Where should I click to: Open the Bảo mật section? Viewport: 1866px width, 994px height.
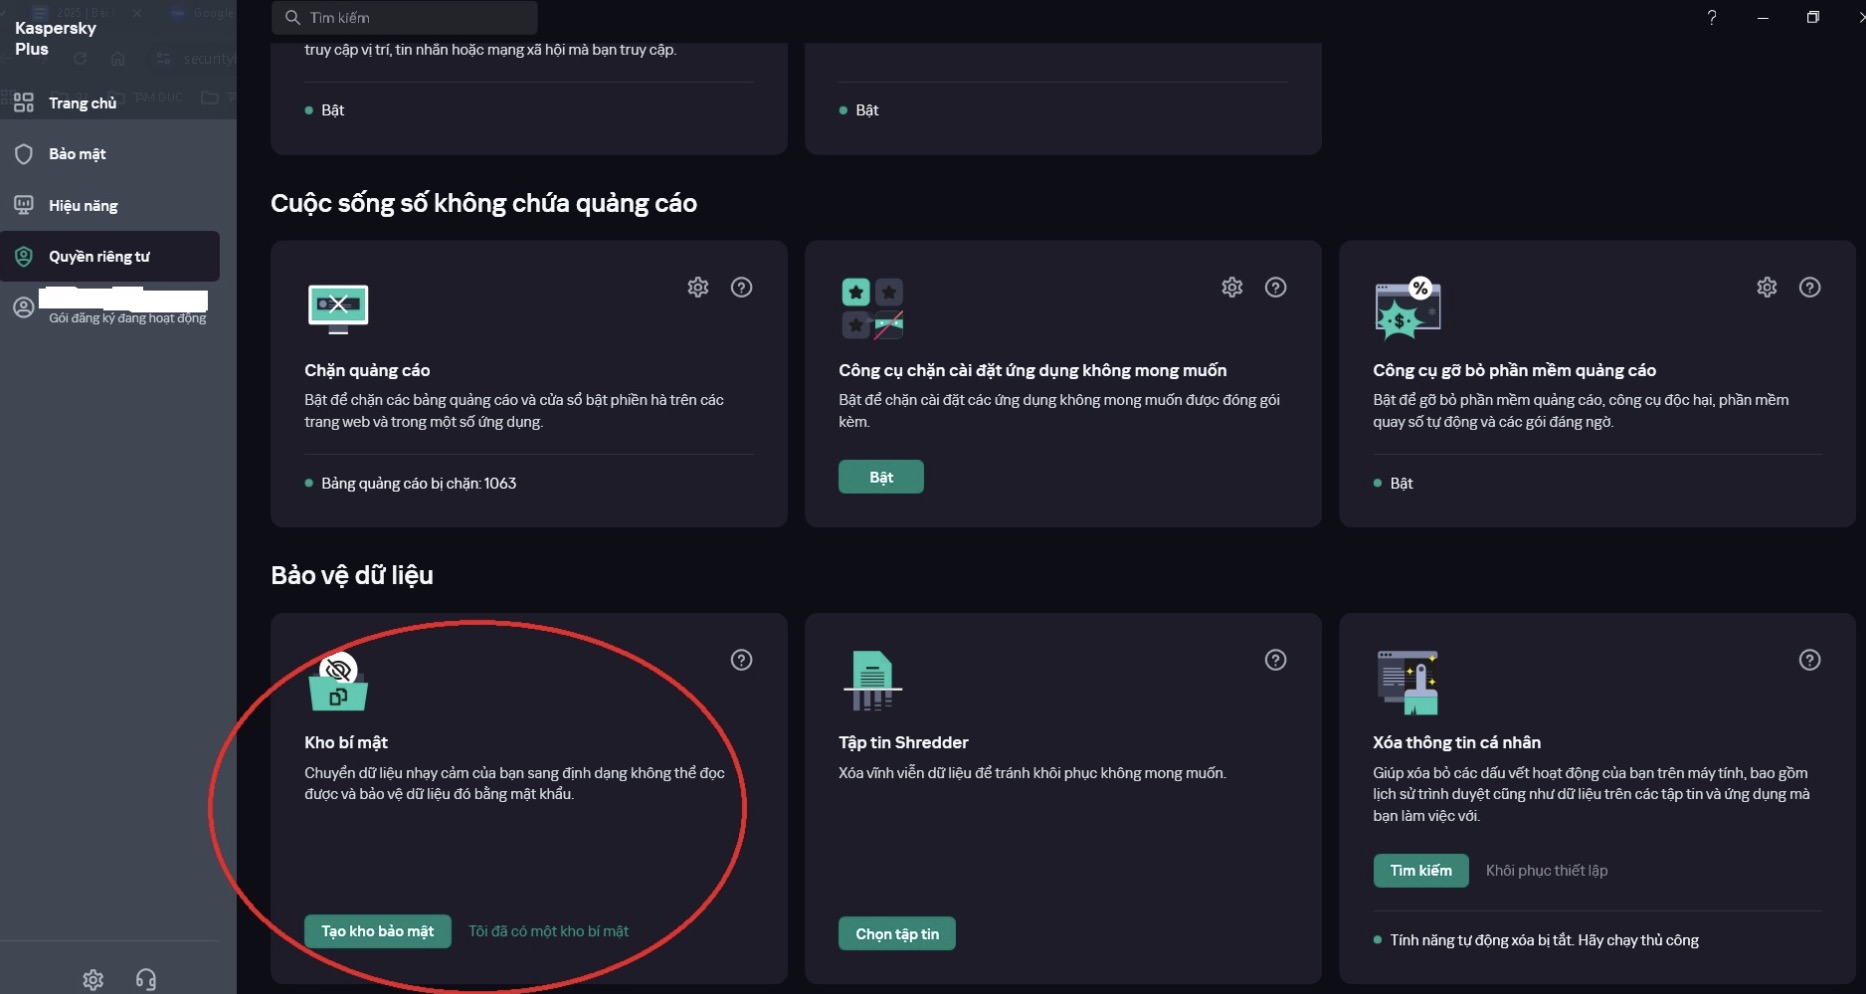click(75, 154)
